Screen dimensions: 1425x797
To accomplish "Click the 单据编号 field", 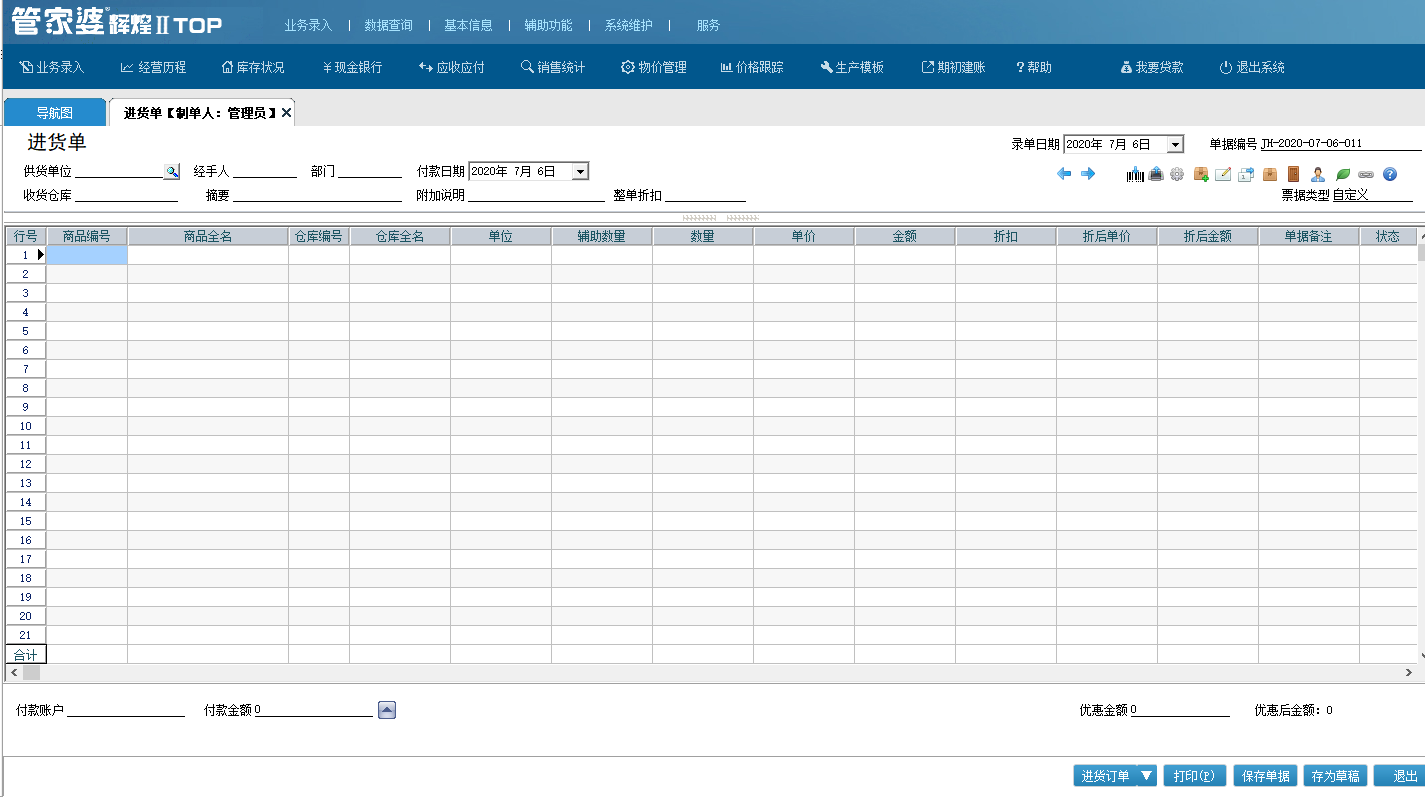I will (1341, 144).
